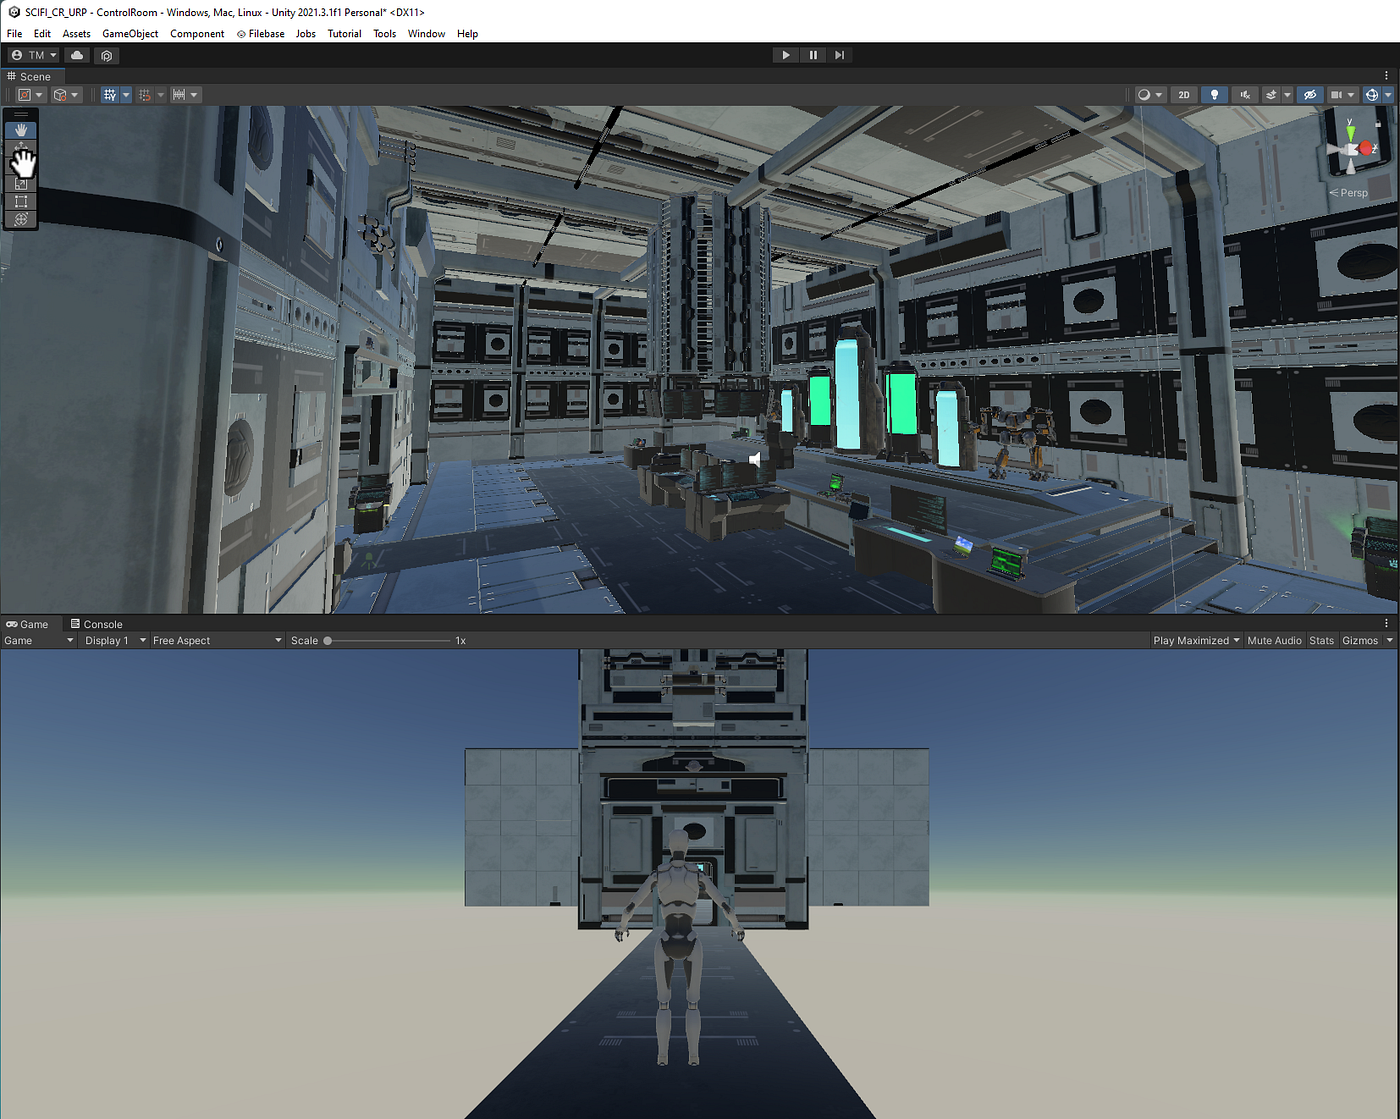Click the scene effects layers icon

[1271, 95]
